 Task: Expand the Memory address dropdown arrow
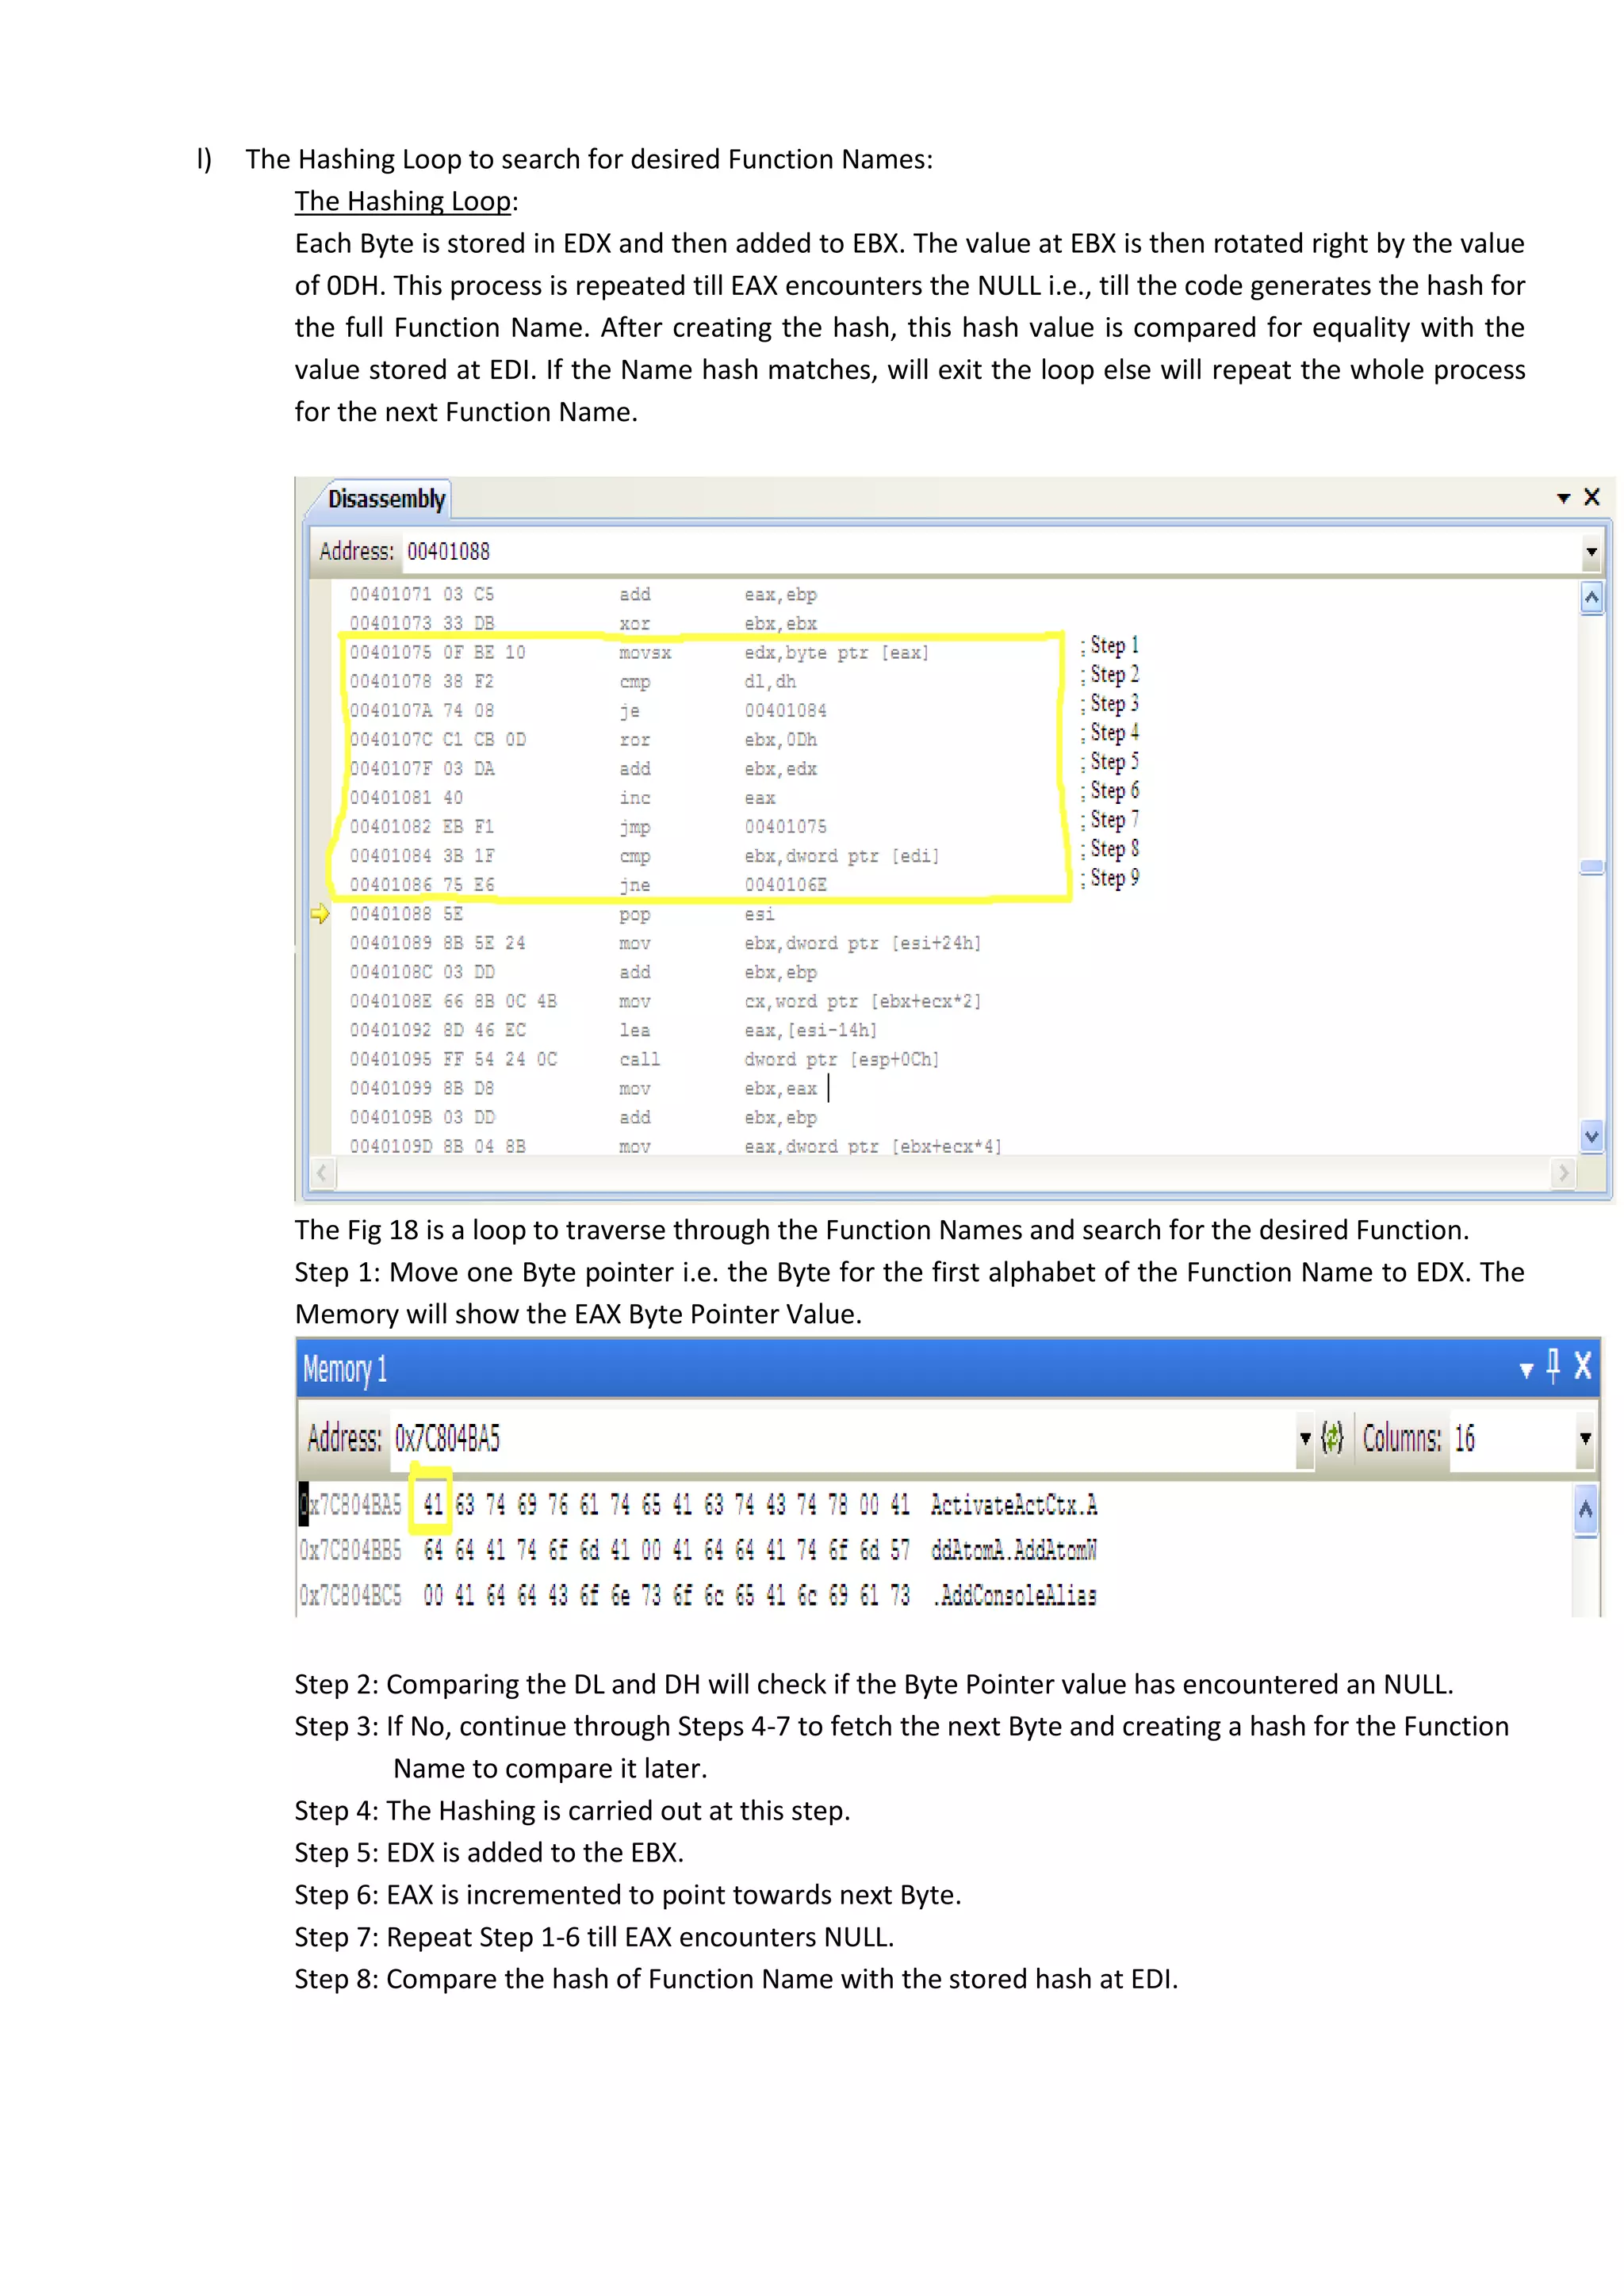coord(1305,1438)
